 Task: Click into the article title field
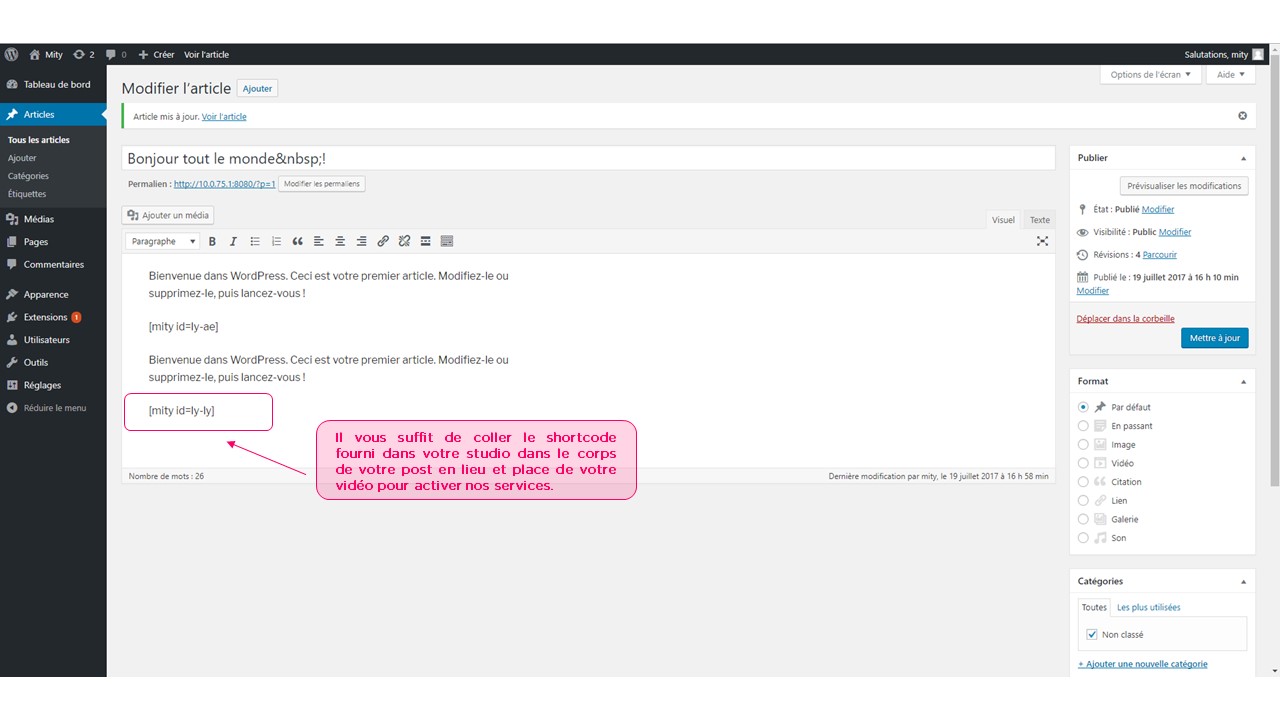coord(588,158)
